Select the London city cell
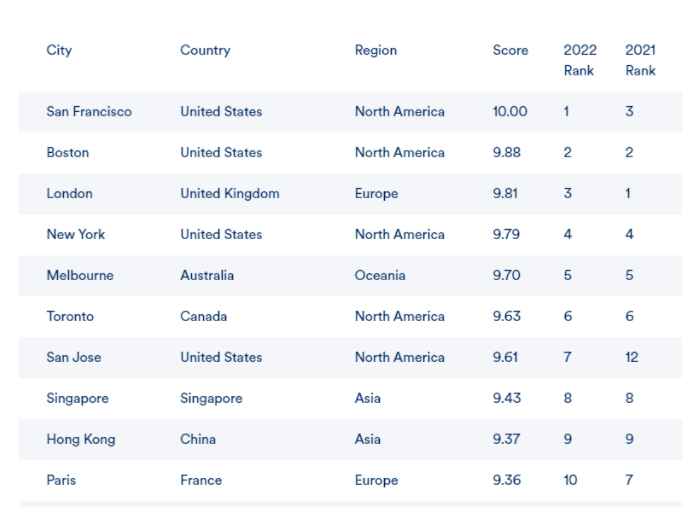 coord(70,193)
